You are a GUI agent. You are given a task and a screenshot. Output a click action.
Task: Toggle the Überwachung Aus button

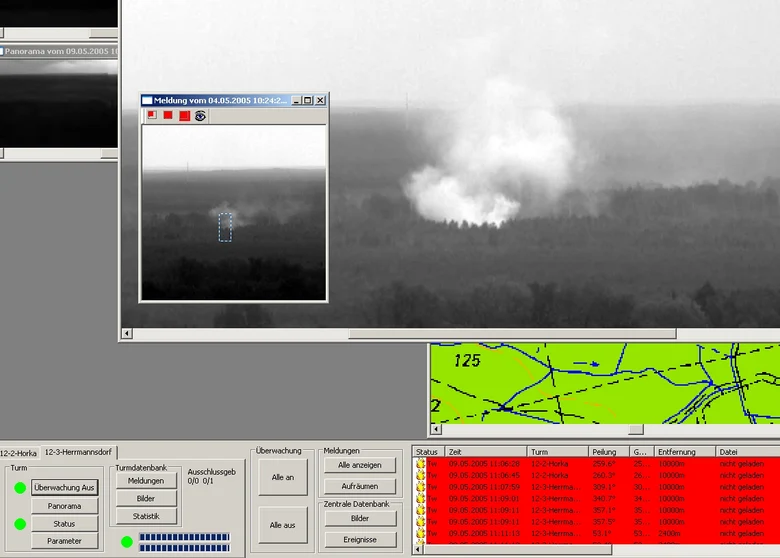[x=64, y=487]
